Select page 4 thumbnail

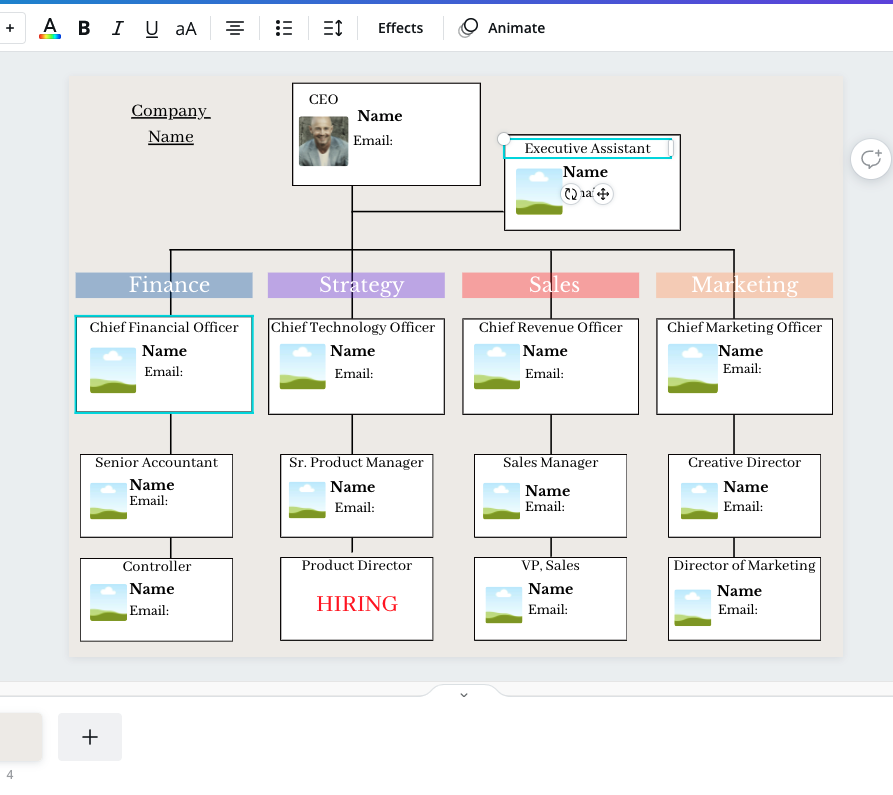(21, 737)
